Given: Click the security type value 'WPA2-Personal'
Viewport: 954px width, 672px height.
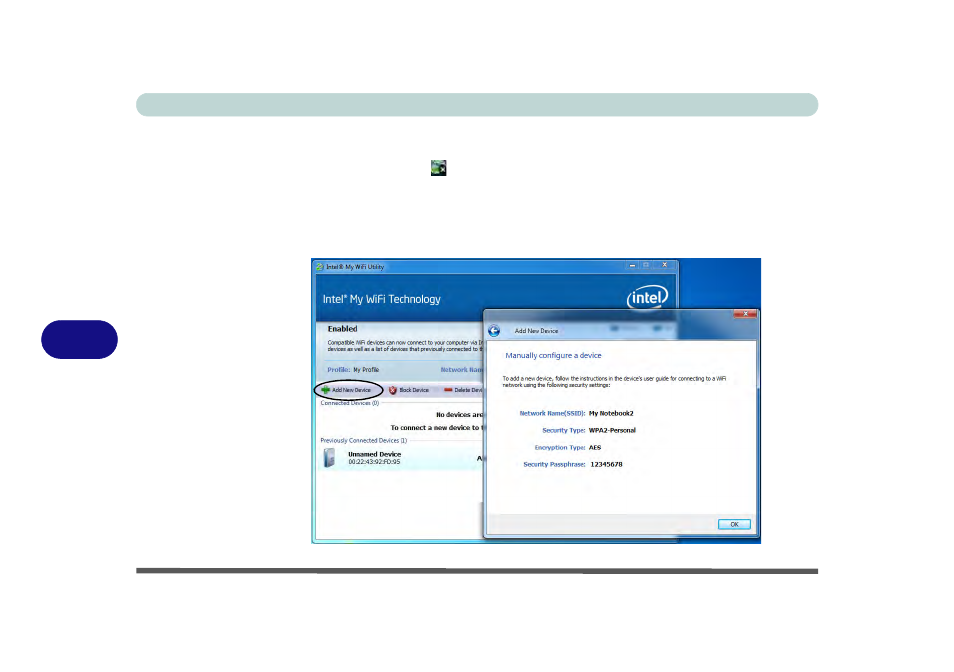Looking at the screenshot, I should [x=612, y=431].
